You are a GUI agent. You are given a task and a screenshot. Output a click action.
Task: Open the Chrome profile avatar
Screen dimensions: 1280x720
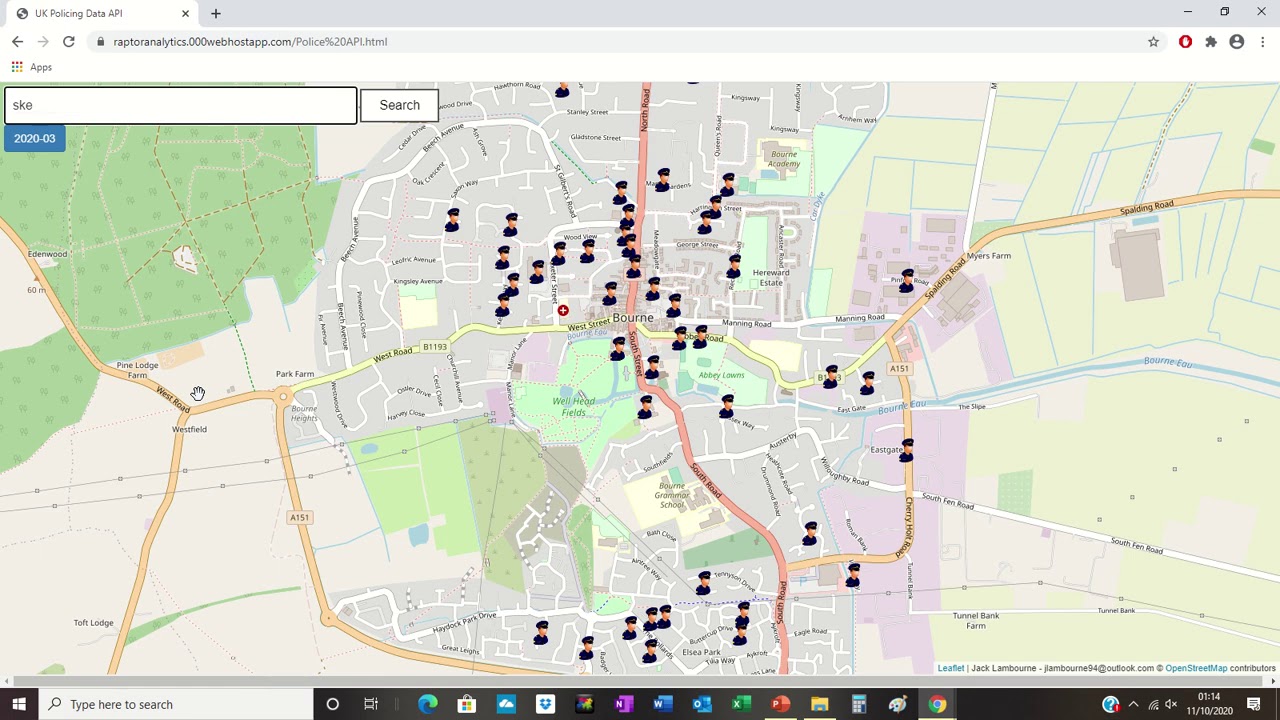click(1237, 42)
